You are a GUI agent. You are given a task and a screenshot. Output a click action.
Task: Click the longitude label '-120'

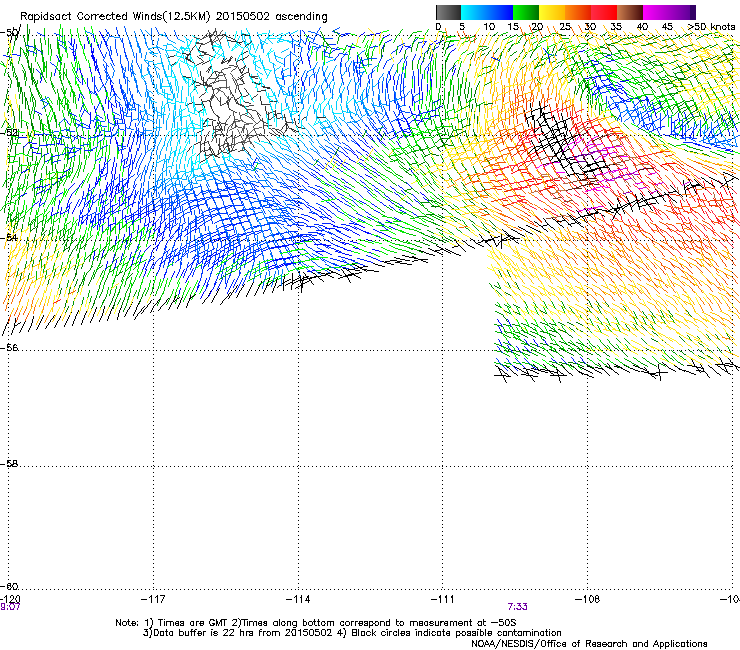[10, 599]
